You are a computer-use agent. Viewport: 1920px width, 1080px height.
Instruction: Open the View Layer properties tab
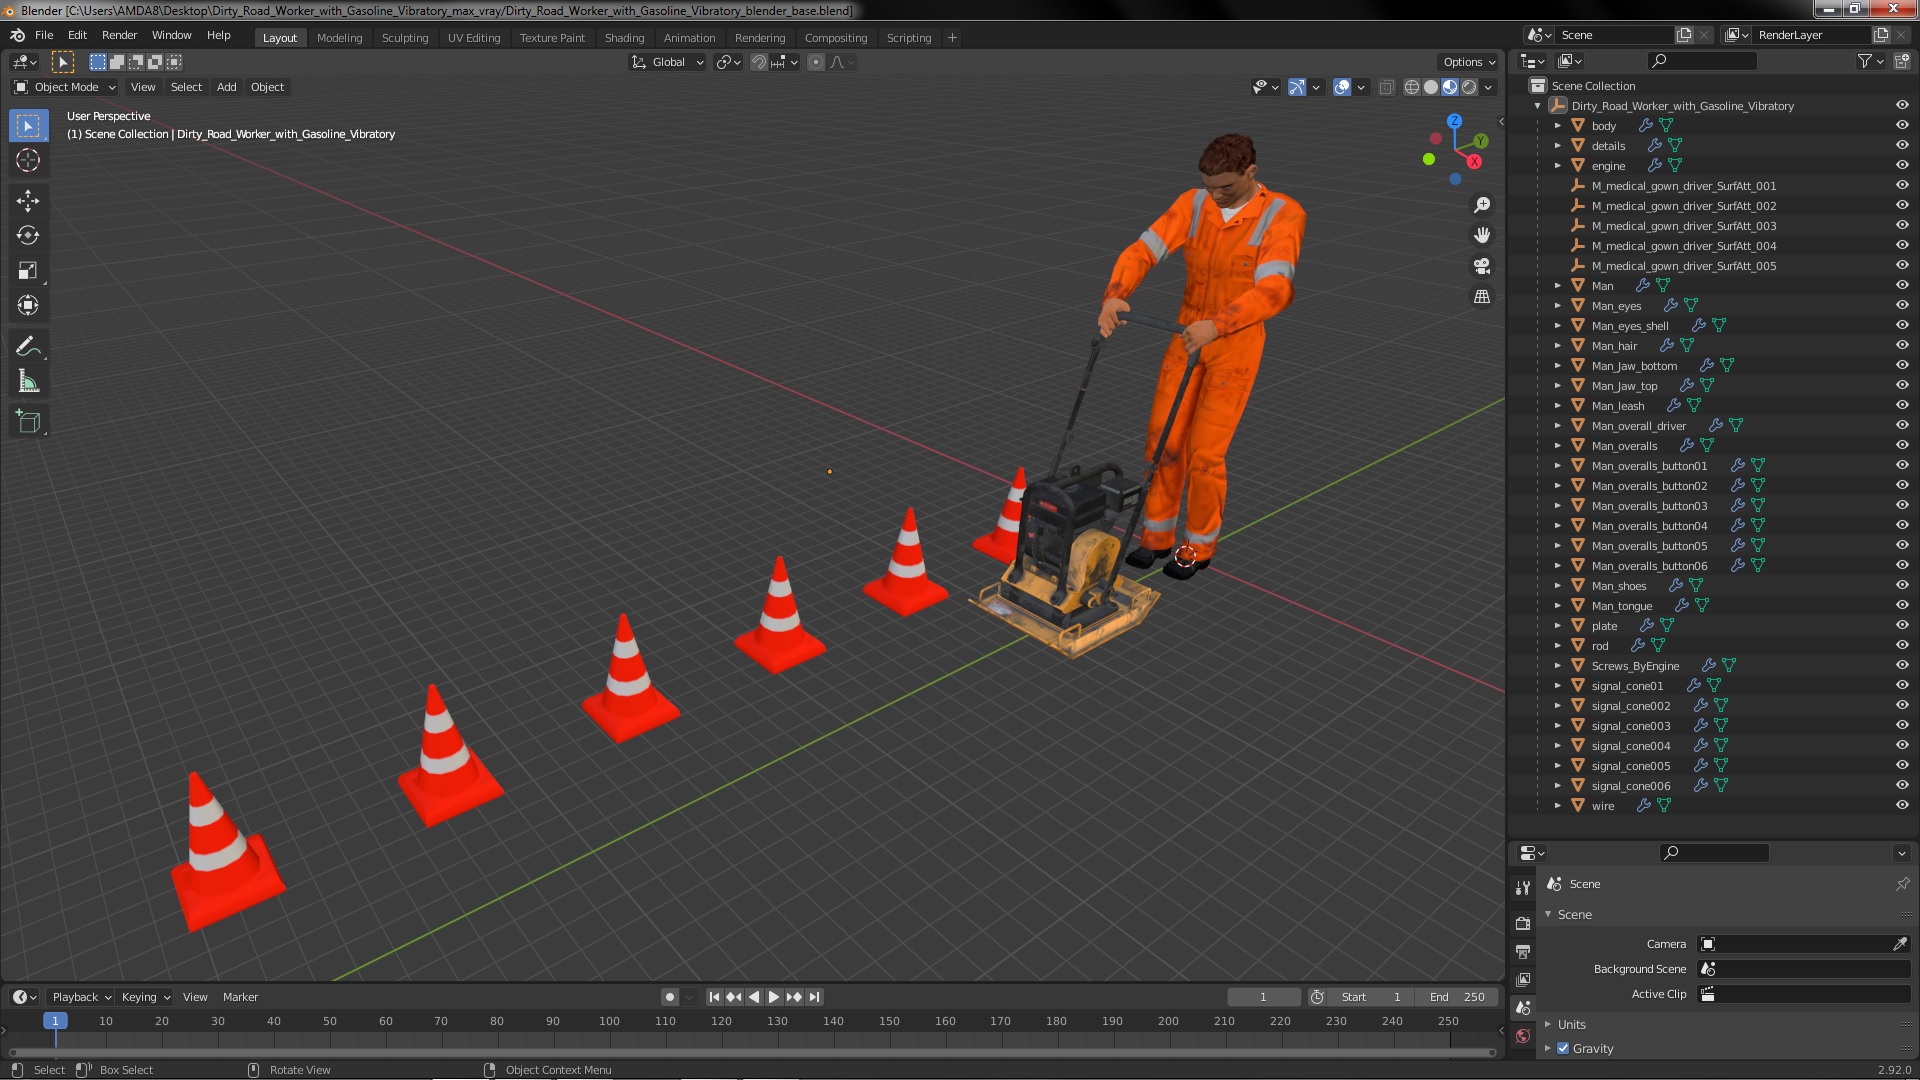[x=1523, y=979]
